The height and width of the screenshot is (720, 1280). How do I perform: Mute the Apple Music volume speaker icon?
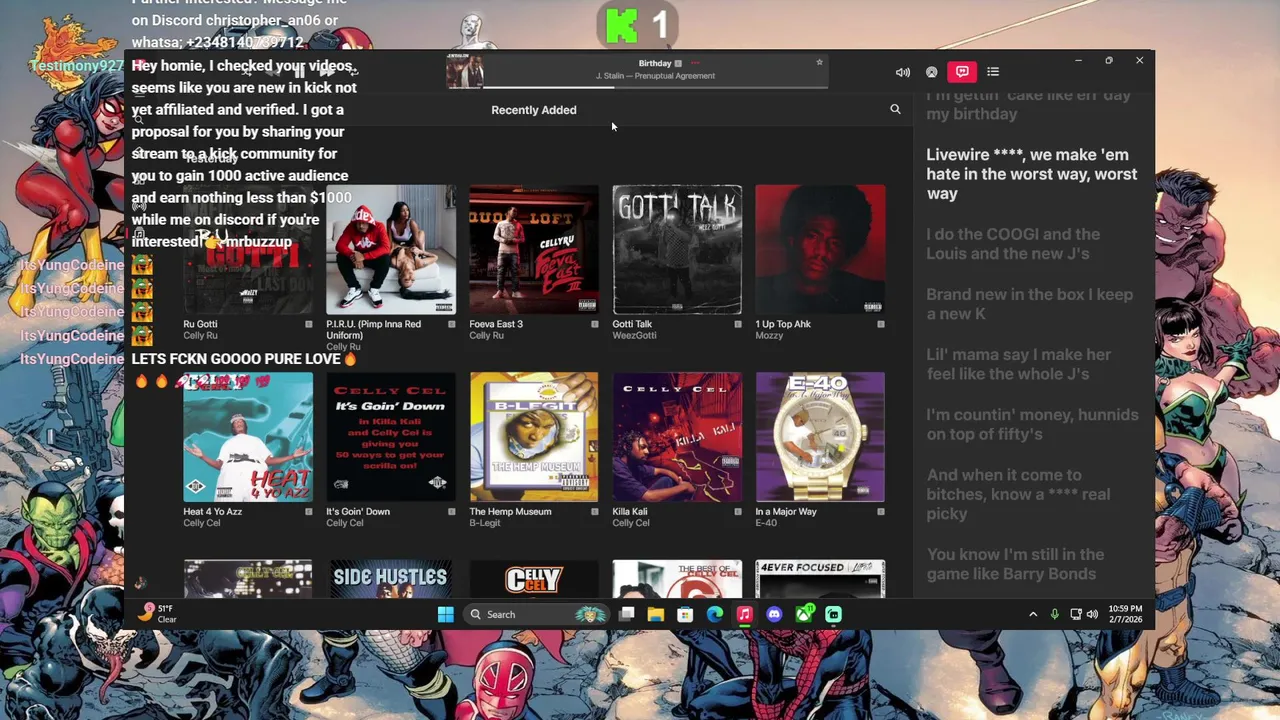903,72
